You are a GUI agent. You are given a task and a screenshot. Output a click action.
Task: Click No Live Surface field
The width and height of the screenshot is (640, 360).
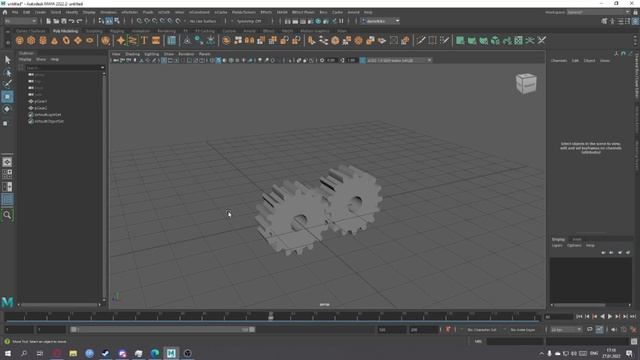coord(203,21)
